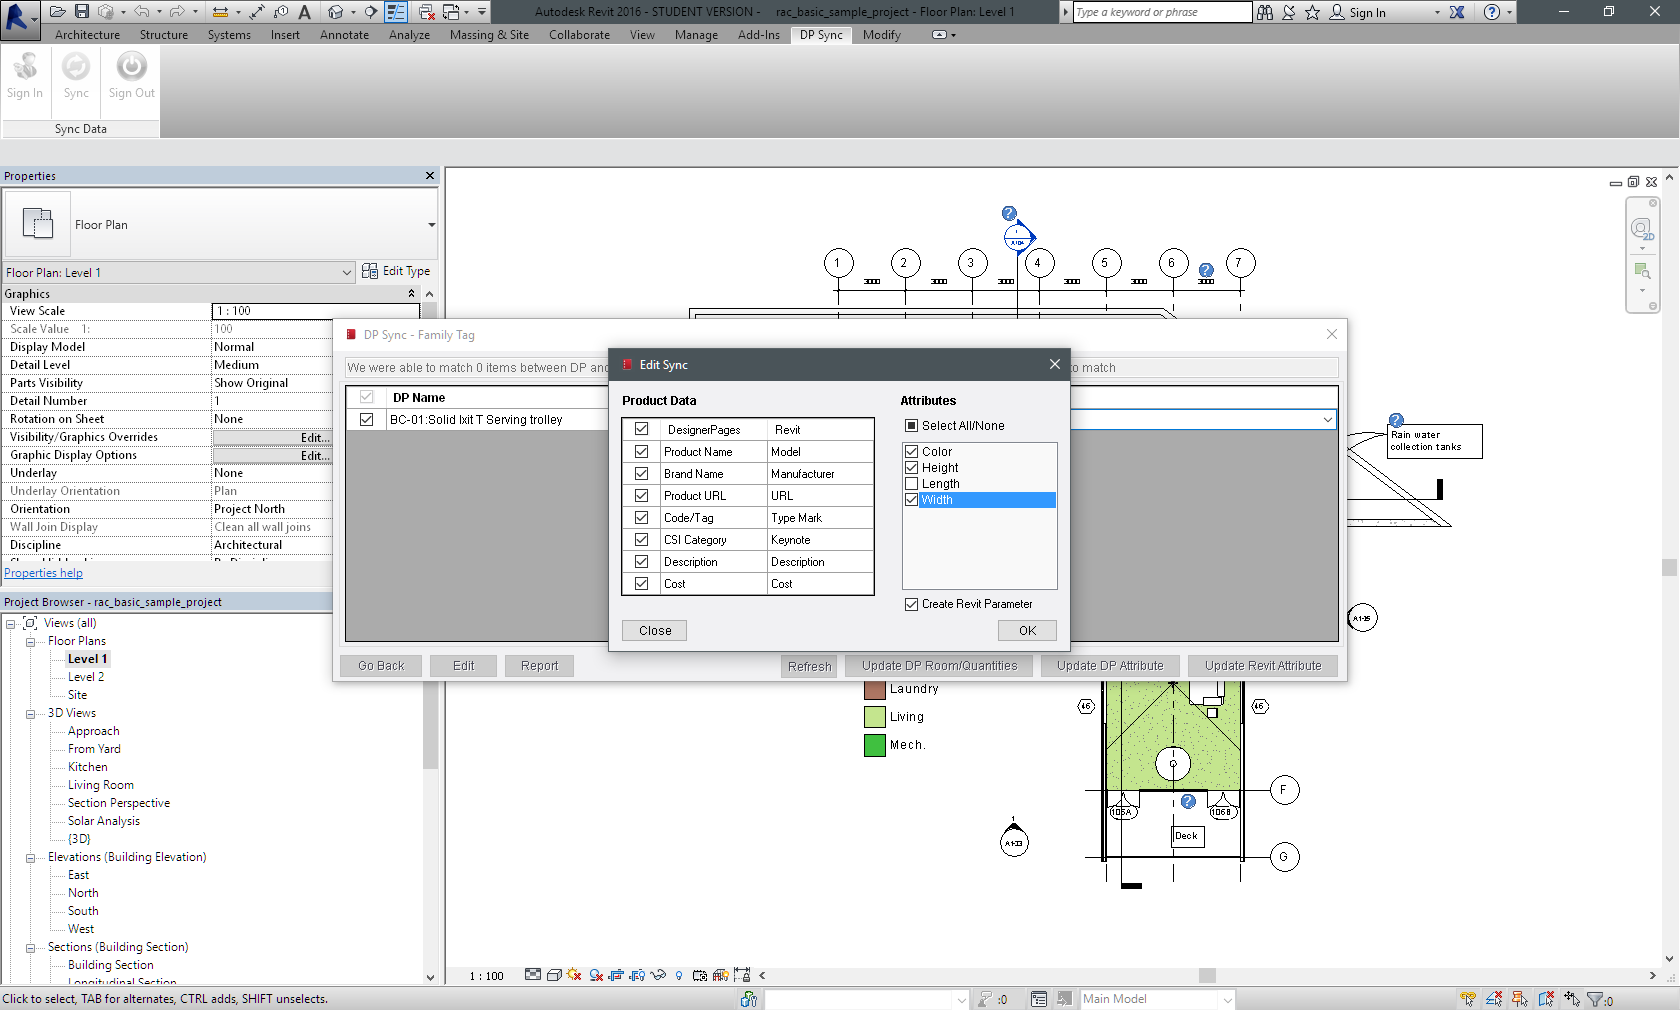1680x1010 pixels.
Task: Uncheck the Product Name row checkbox
Action: [641, 452]
